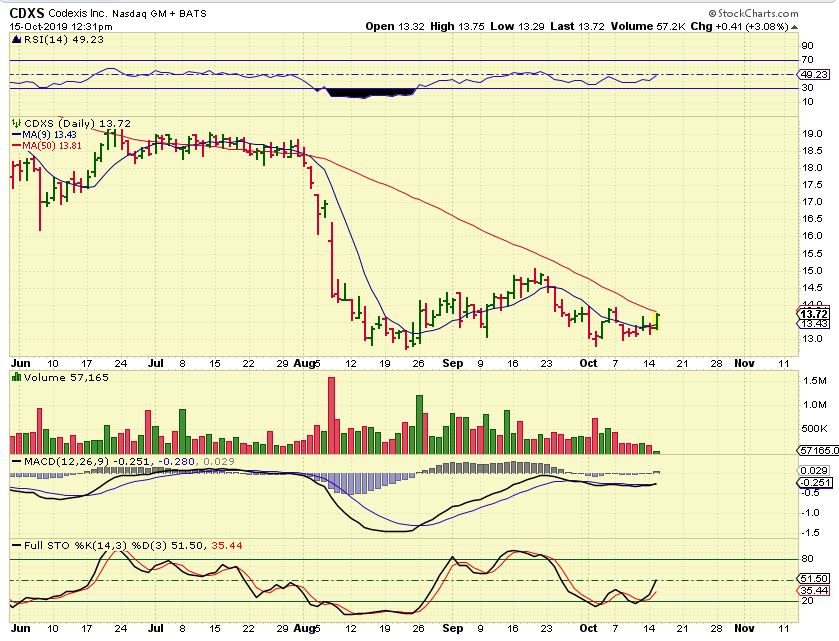Click the Volume 57,165 panel legend
839x641 pixels.
pos(66,378)
